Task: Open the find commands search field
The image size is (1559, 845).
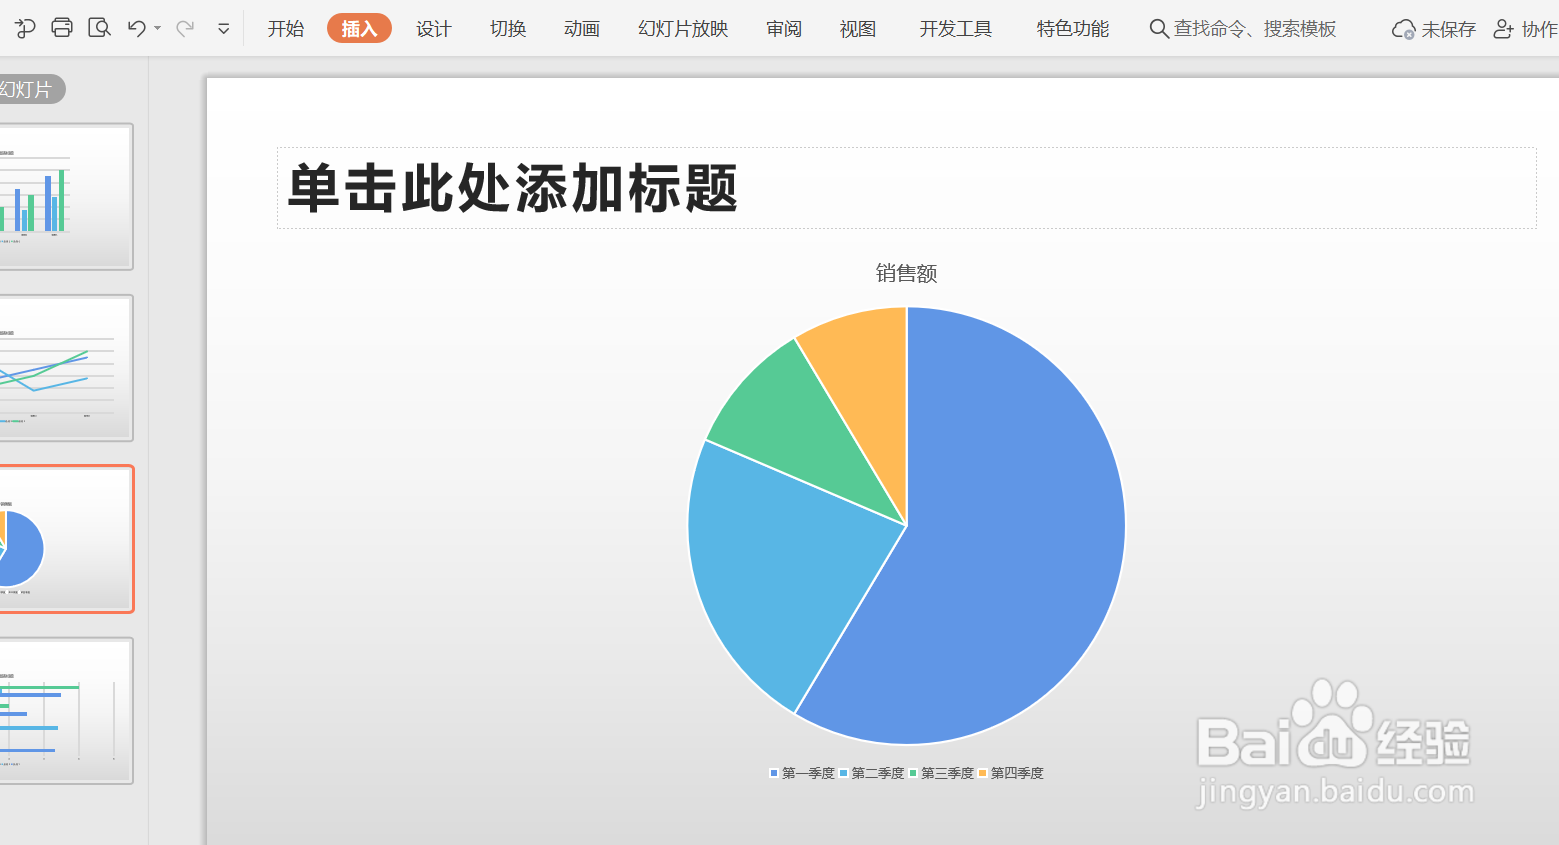Action: [1240, 29]
